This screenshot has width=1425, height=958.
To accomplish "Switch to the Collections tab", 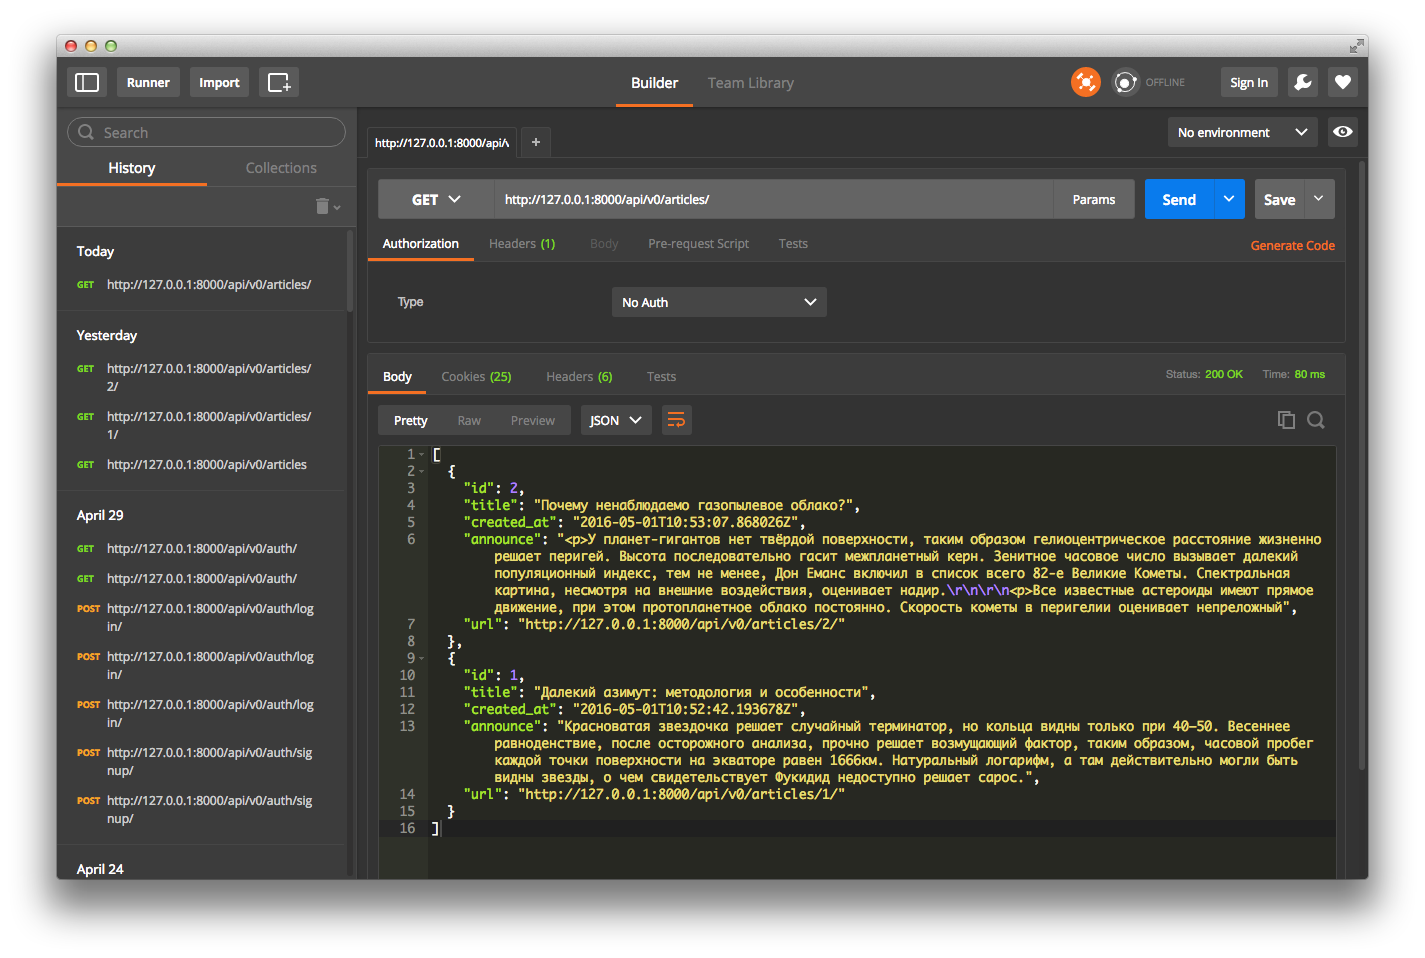I will coord(281,168).
